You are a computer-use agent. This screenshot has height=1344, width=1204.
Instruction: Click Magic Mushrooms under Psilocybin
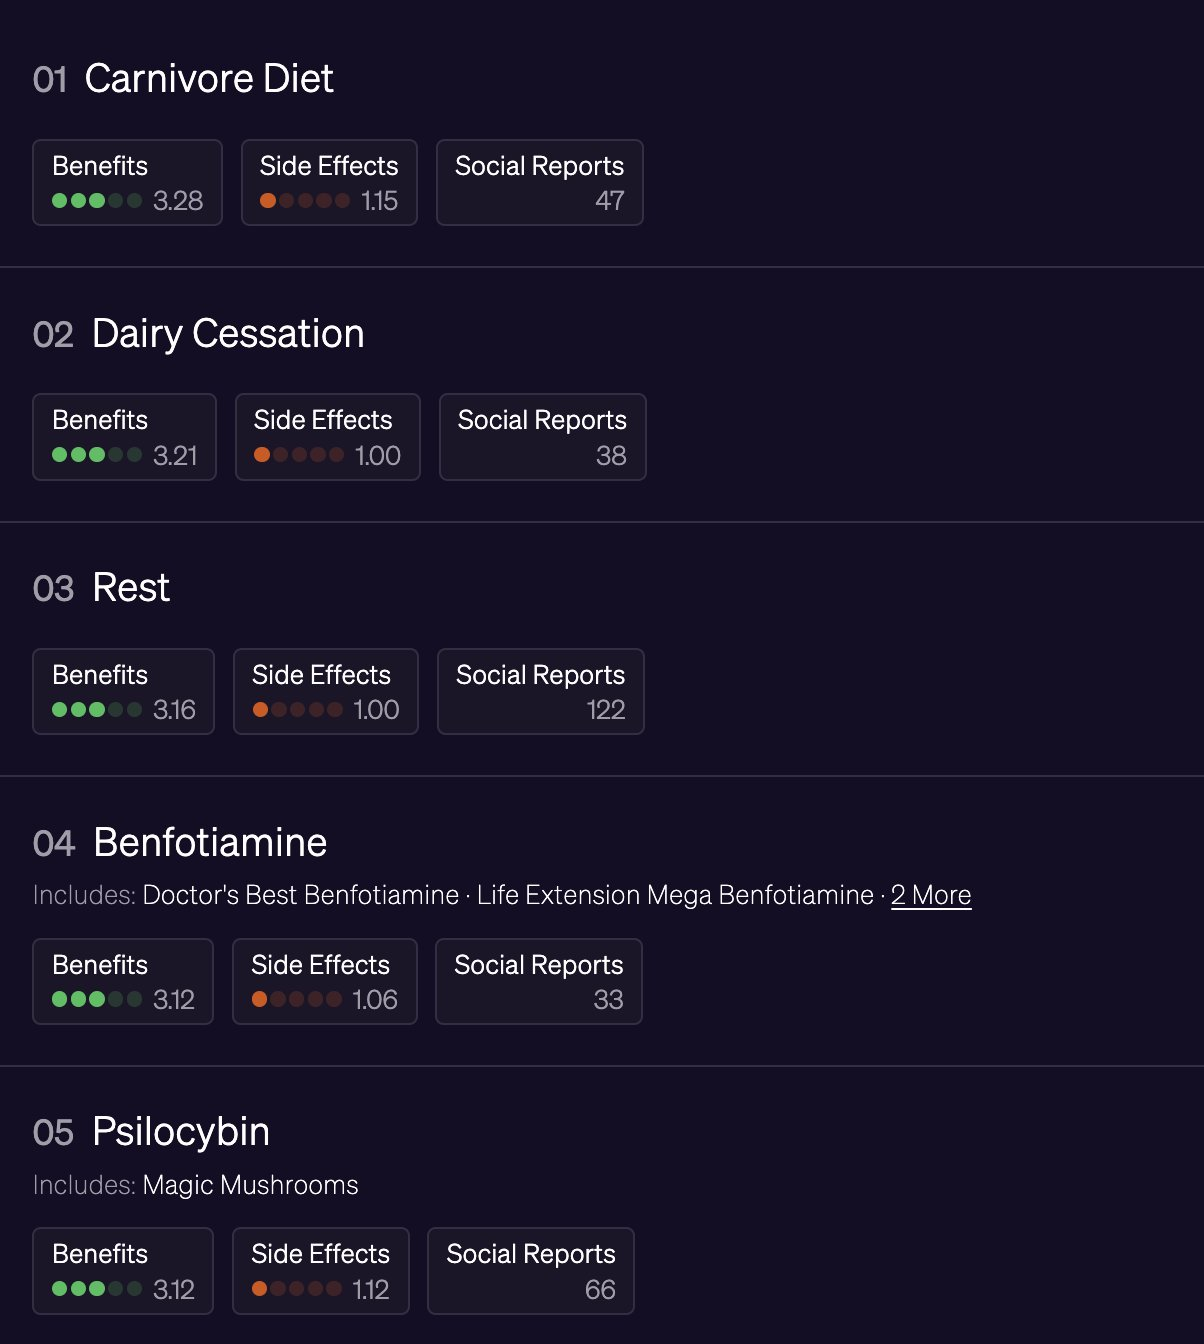coord(251,1185)
